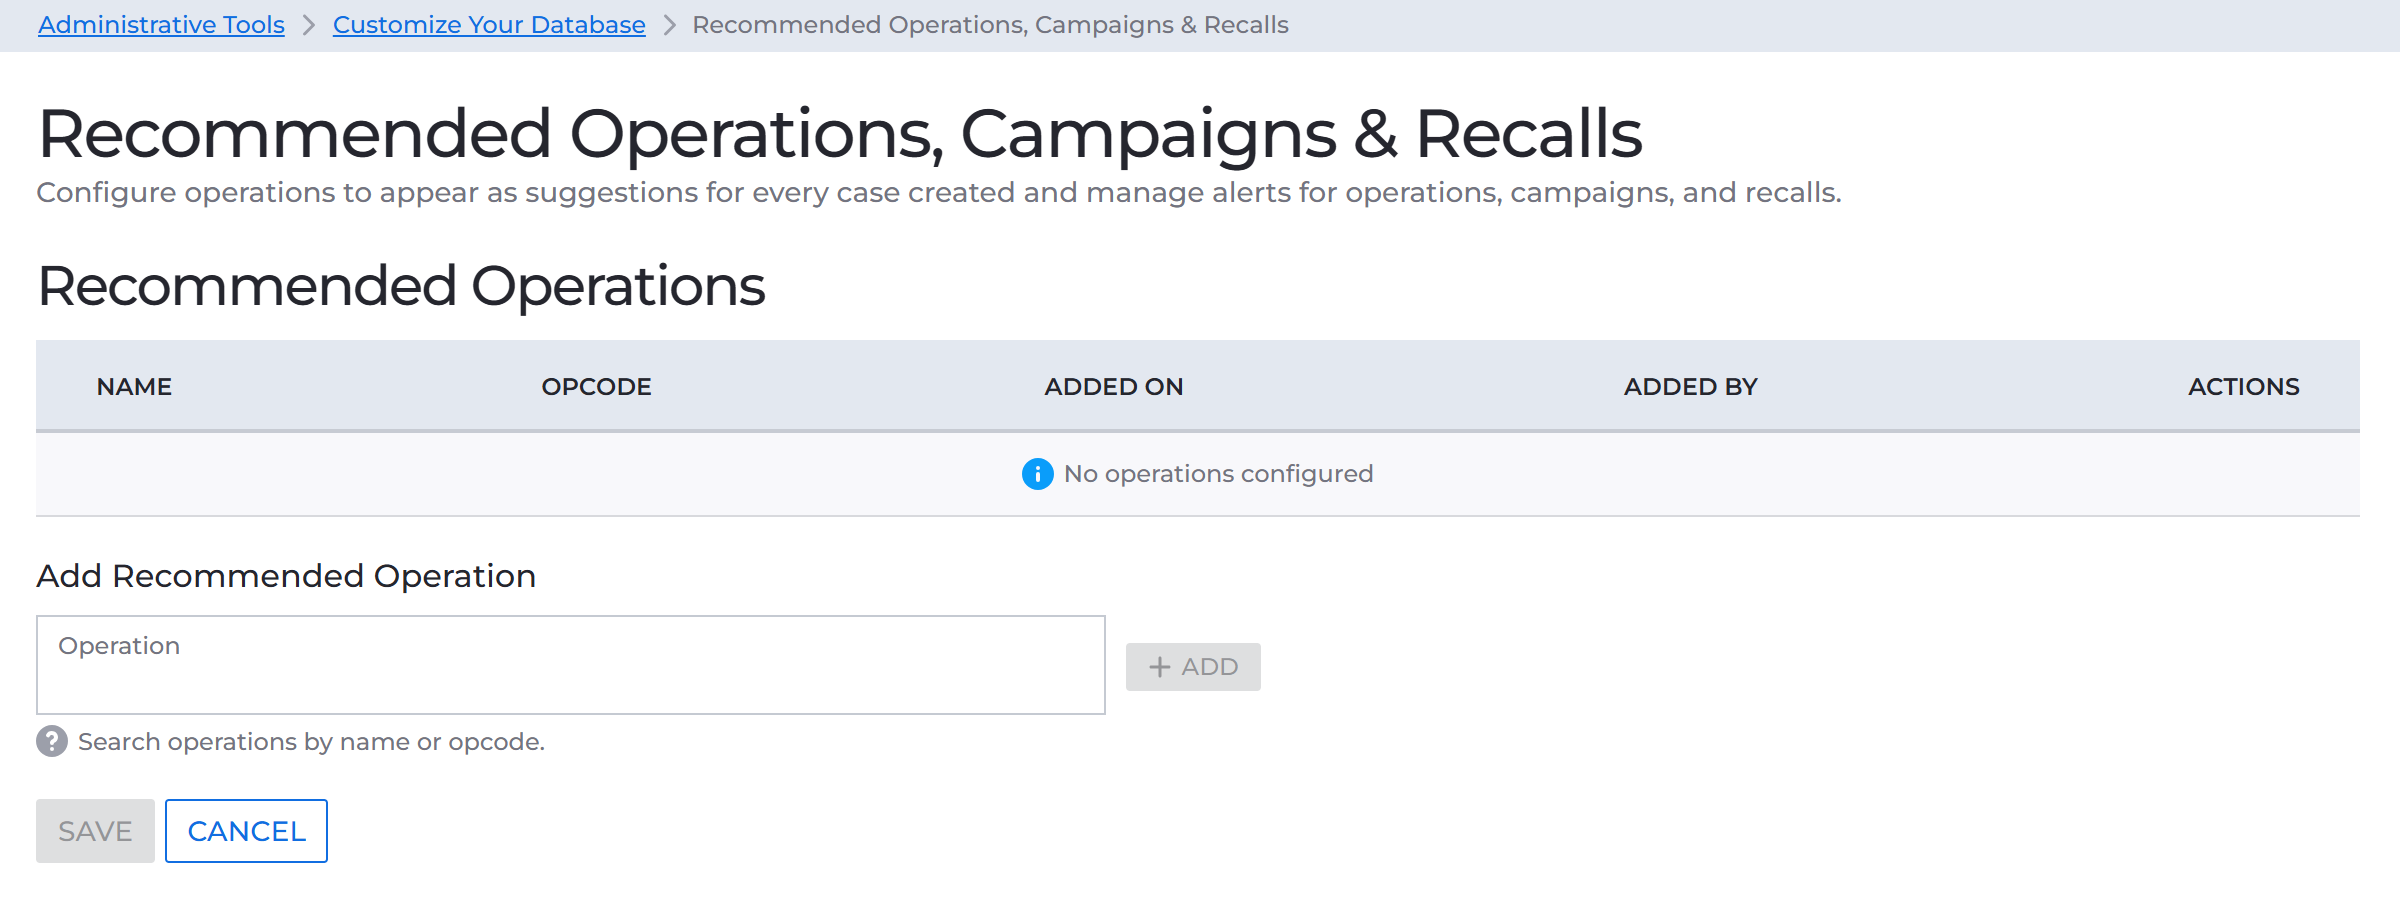
Task: Click the OPCODE column header
Action: [x=596, y=387]
